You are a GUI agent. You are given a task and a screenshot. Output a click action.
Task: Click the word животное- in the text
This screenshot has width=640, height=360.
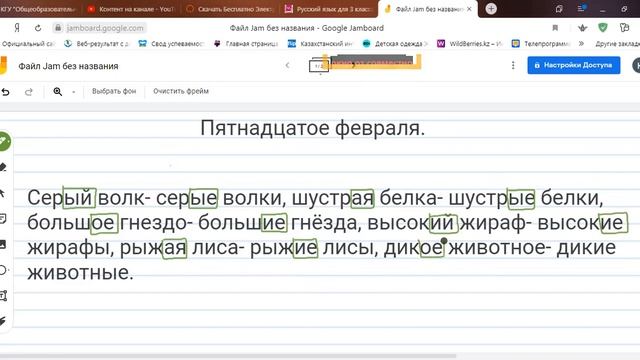coord(500,248)
